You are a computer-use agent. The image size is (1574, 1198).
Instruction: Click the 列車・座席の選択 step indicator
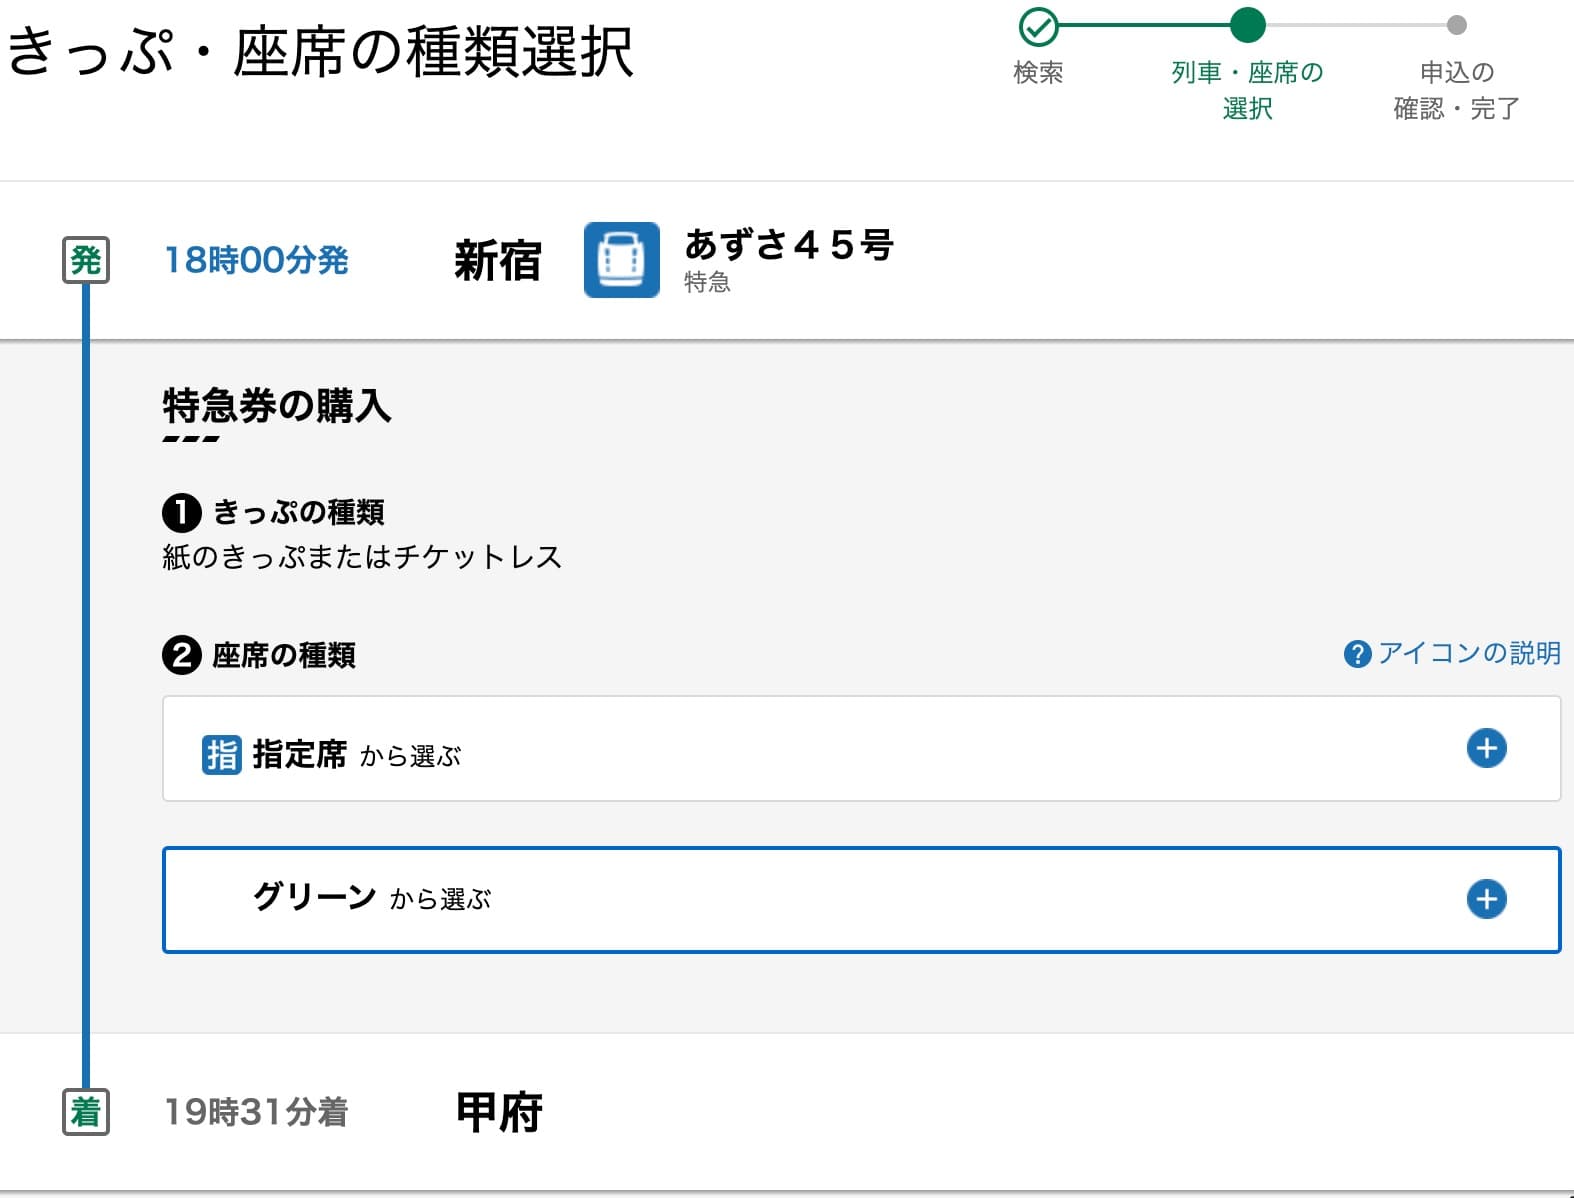pos(1247,25)
